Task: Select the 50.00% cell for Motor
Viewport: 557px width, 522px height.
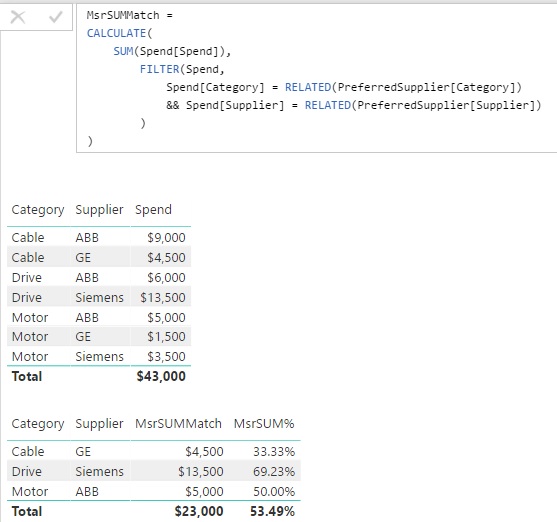Action: 274,491
